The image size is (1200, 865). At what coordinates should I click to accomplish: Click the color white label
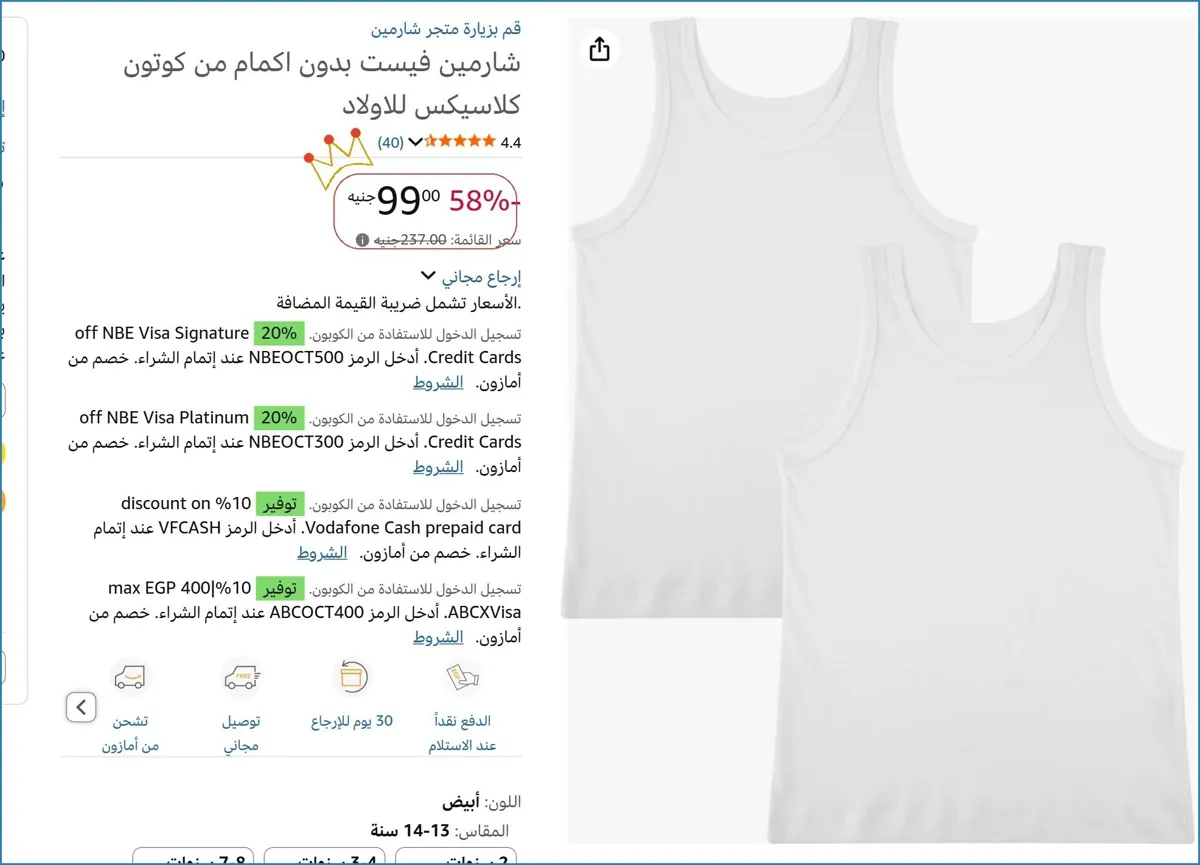pyautogui.click(x=482, y=802)
